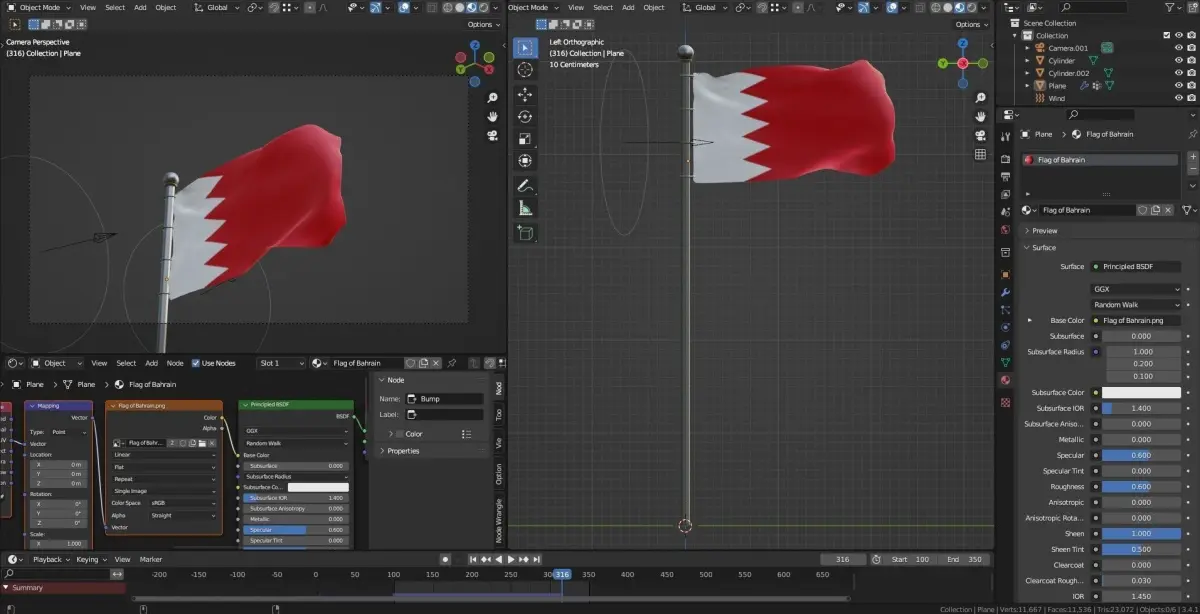
Task: Open the Node menu in the node editor
Action: (175, 363)
